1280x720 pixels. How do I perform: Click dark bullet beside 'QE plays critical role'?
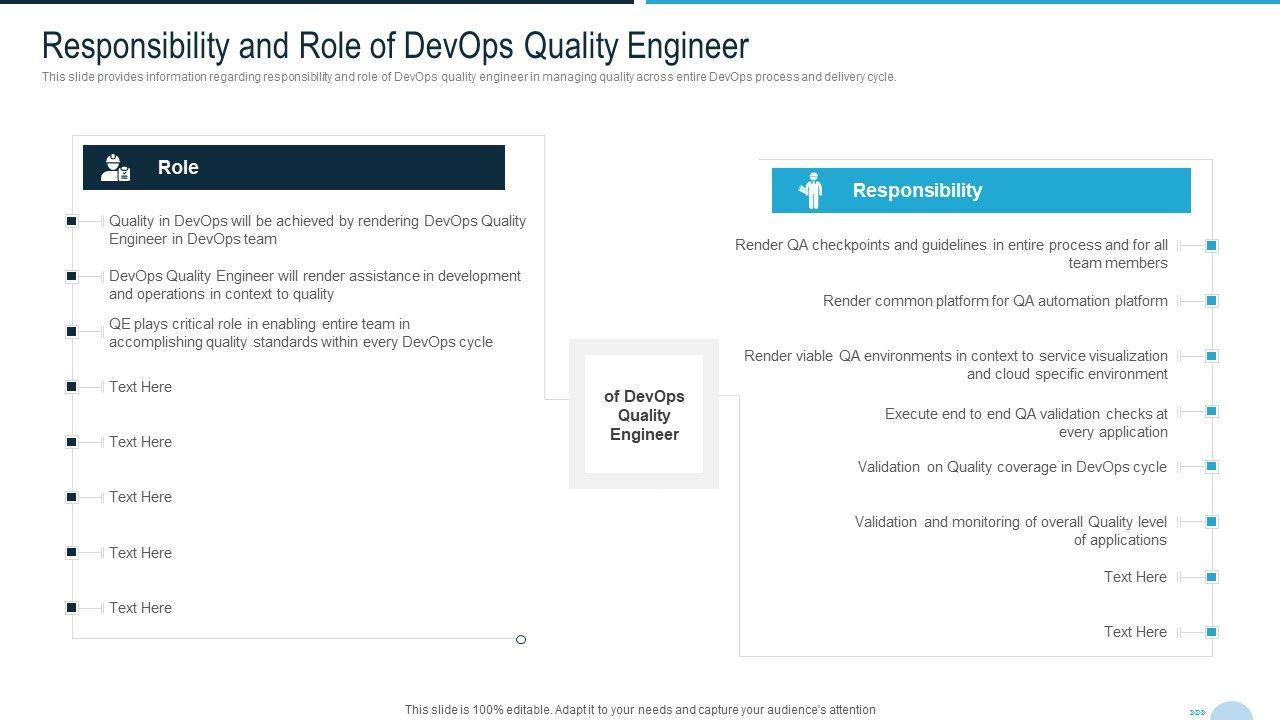72,331
